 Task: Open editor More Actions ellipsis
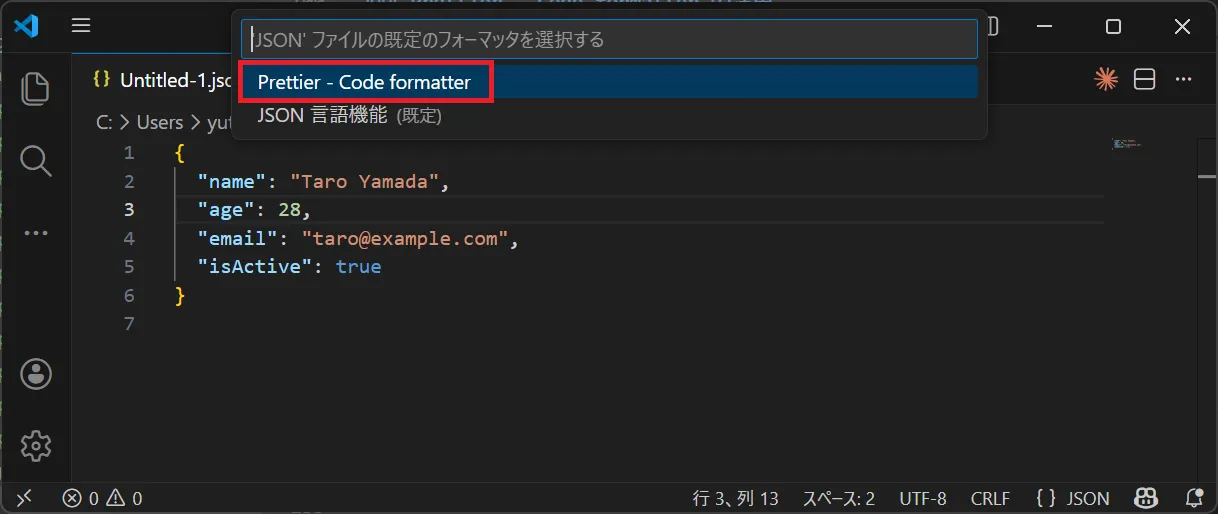point(1184,80)
